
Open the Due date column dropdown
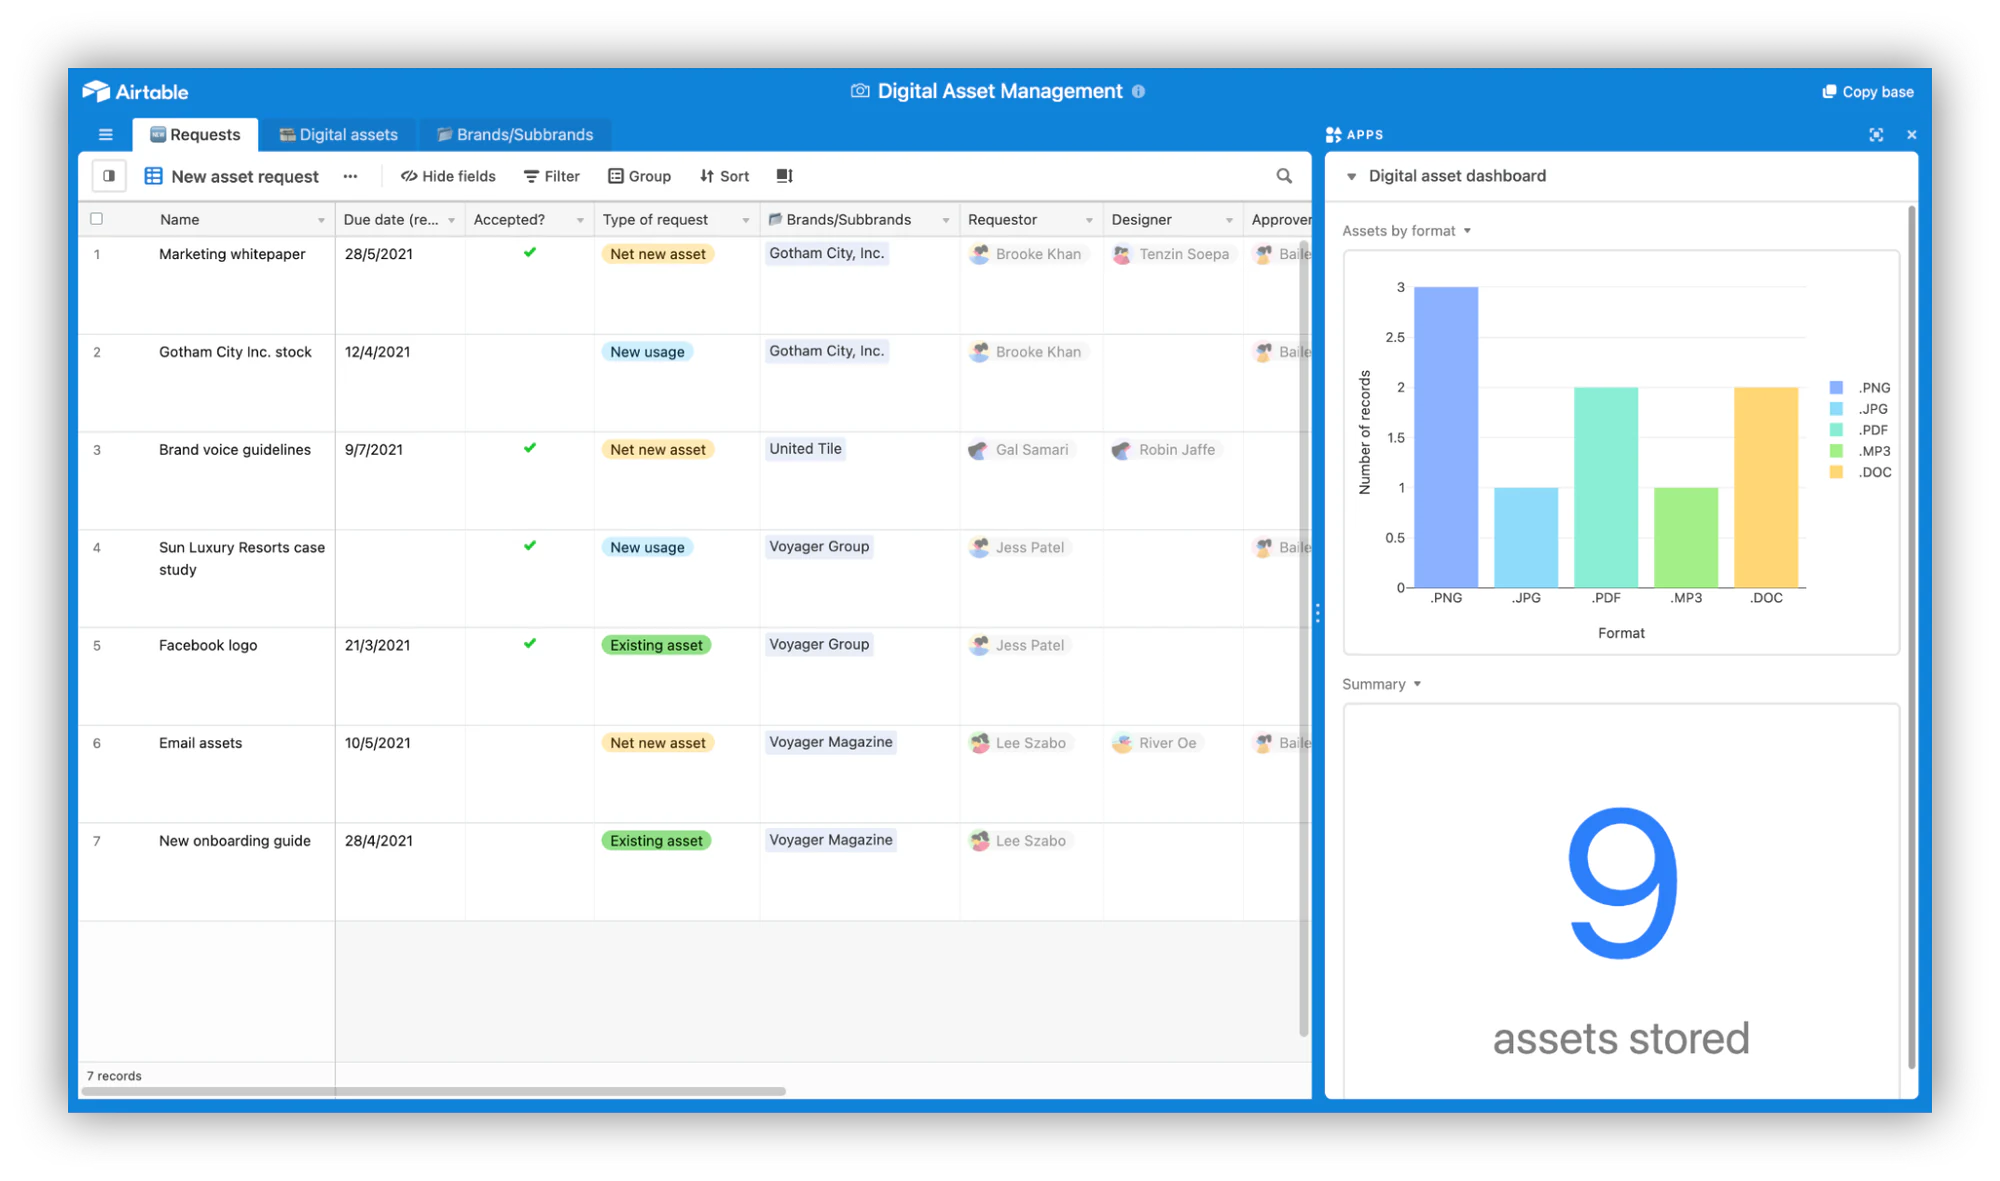pos(451,220)
